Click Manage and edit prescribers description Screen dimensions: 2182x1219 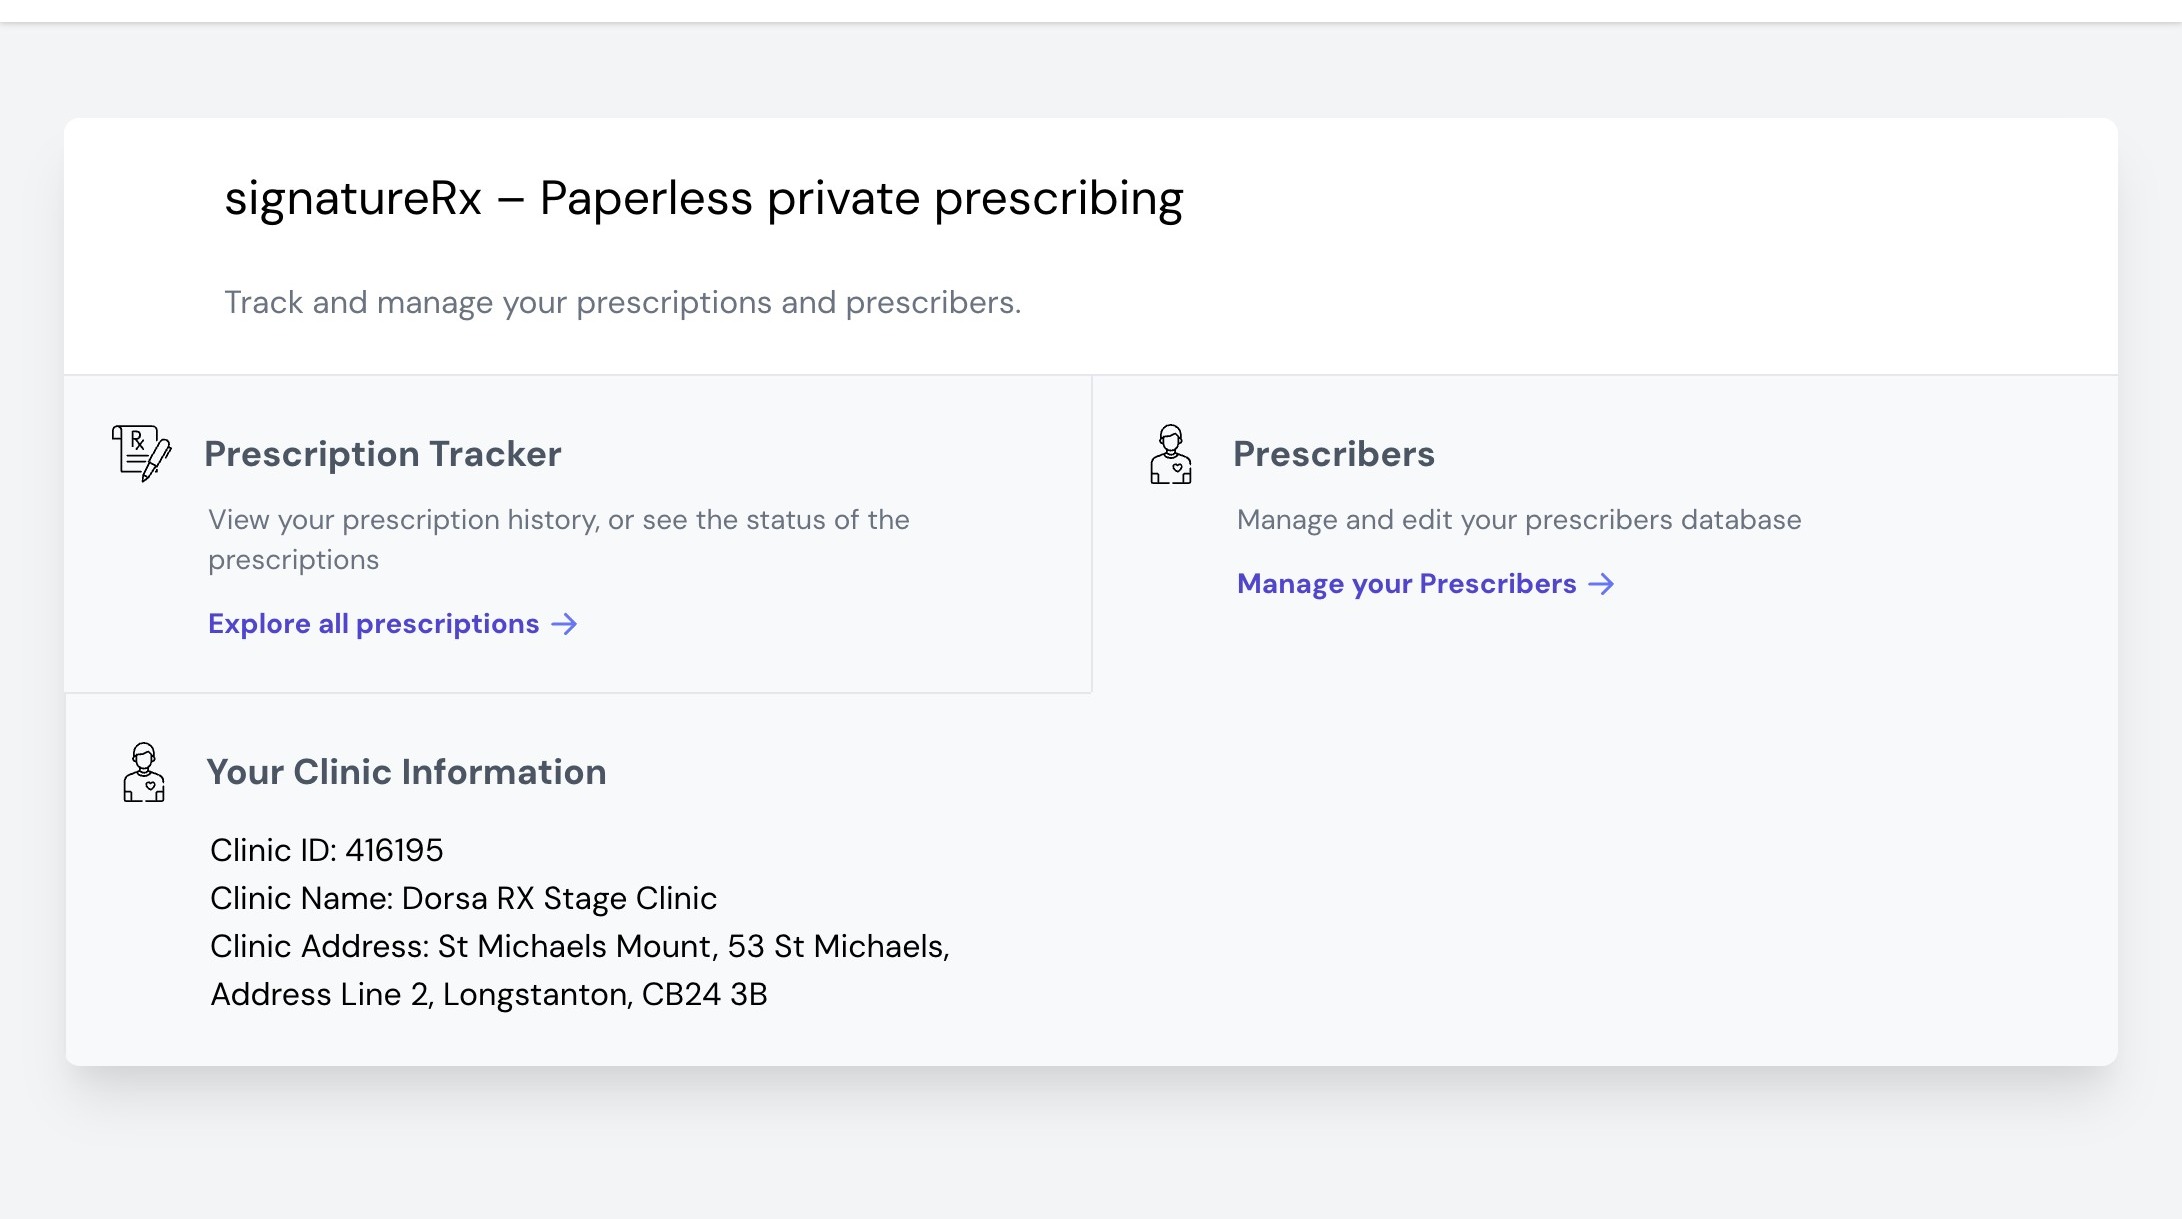(x=1518, y=520)
